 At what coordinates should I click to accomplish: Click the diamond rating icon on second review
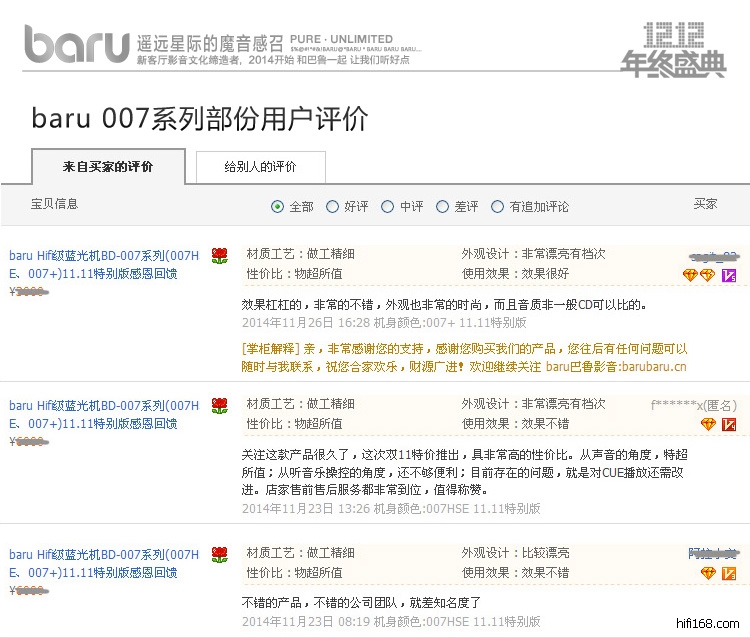(x=708, y=424)
